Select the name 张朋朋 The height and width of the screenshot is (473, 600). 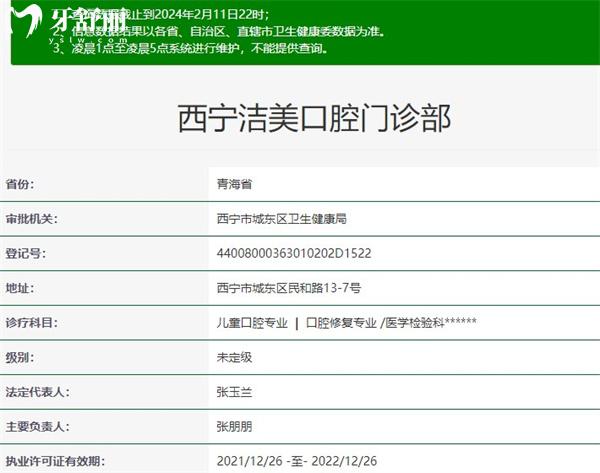click(x=234, y=426)
